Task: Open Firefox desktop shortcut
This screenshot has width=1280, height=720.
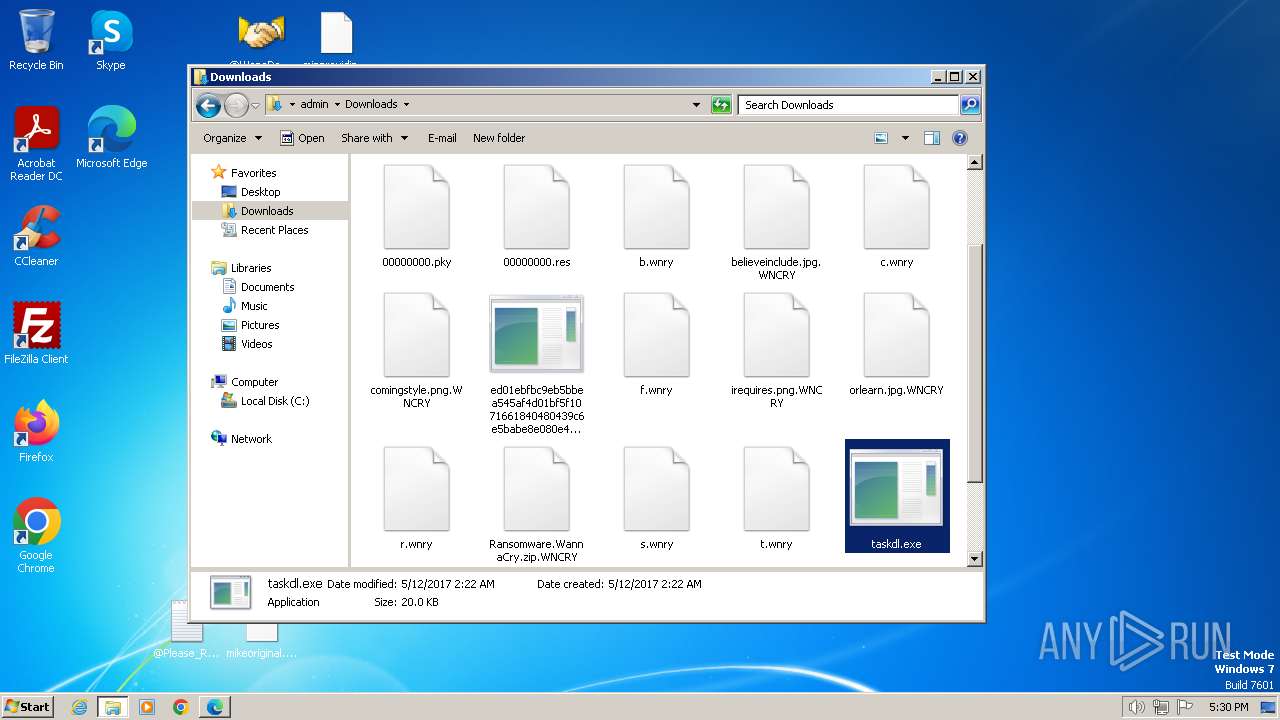Action: 36,432
